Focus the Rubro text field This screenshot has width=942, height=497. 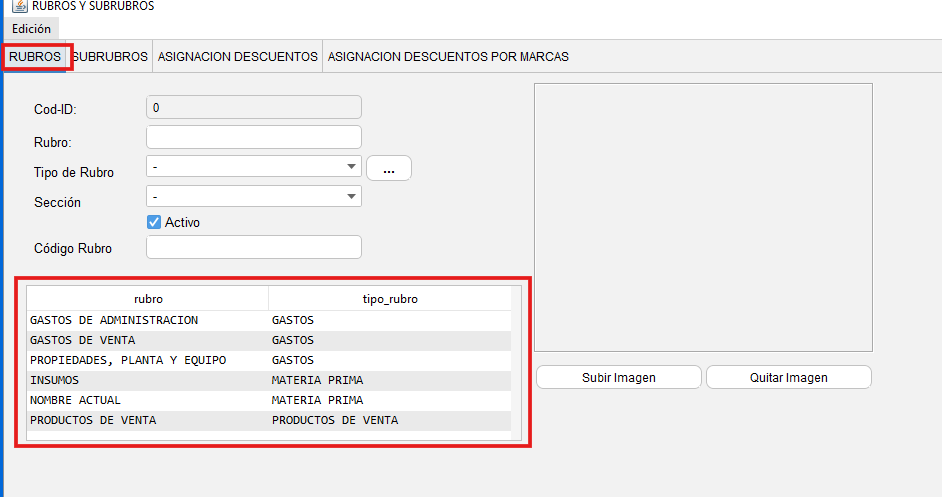[254, 137]
